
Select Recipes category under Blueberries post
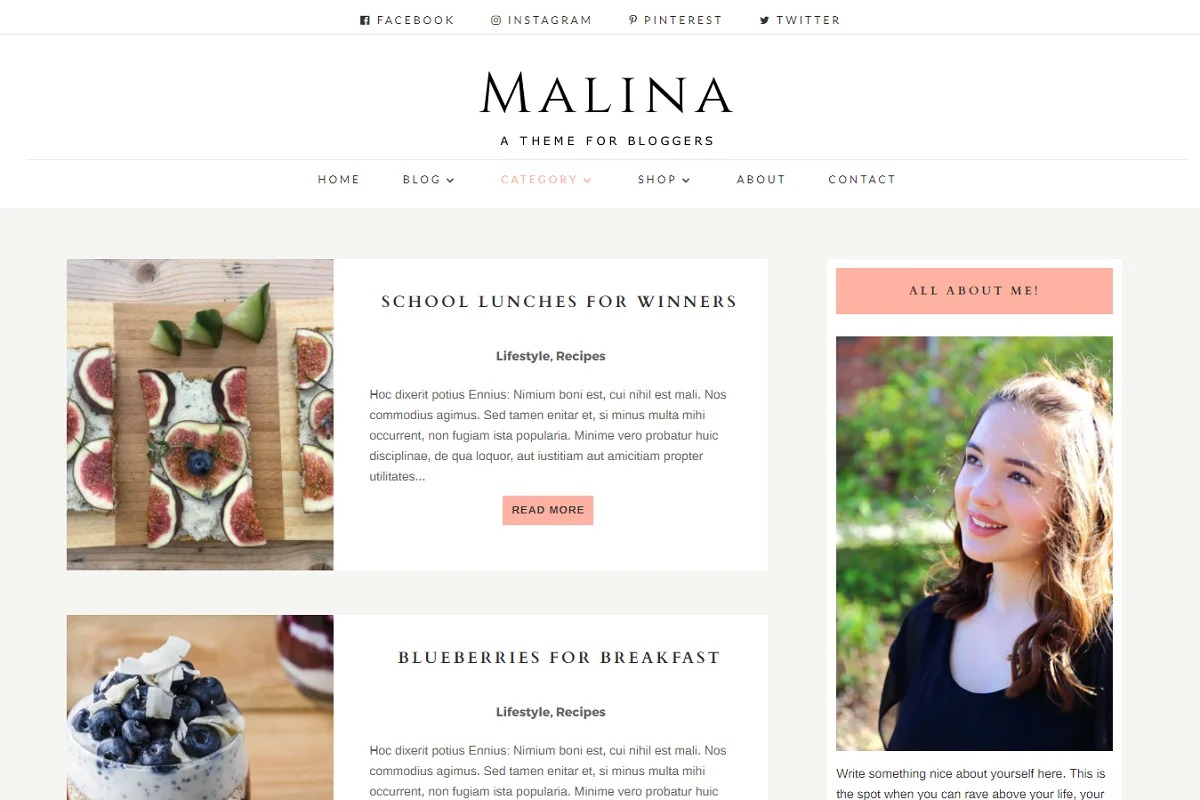coord(581,712)
